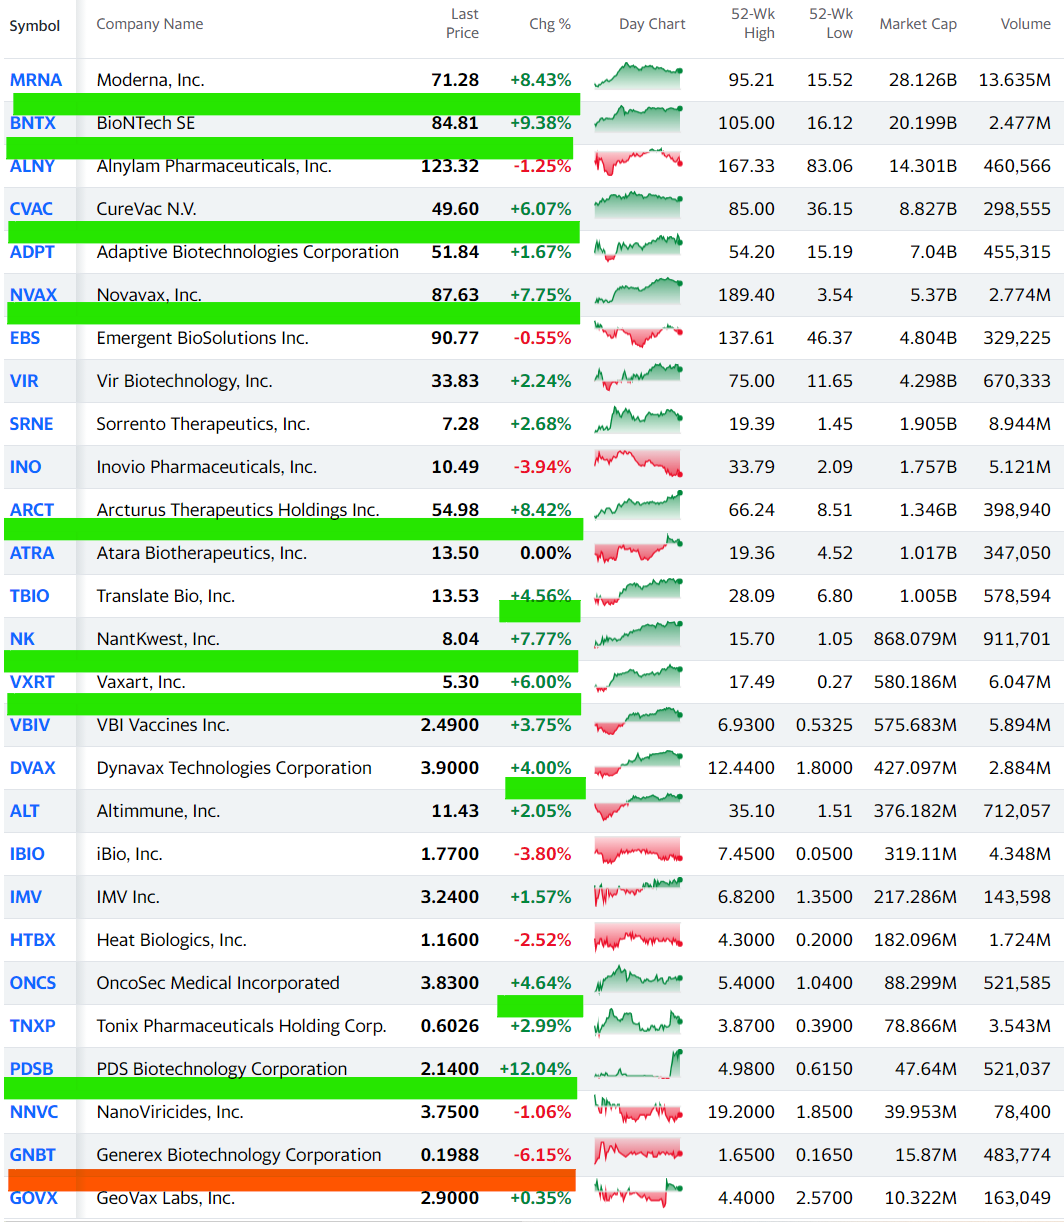
Task: Open the ATRA ticker symbol link
Action: click(32, 553)
